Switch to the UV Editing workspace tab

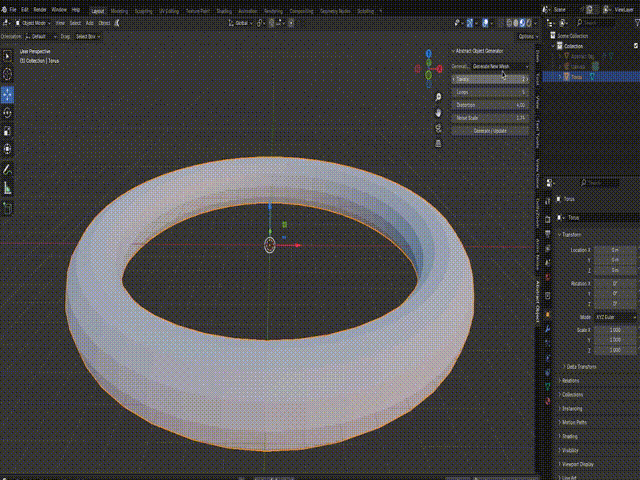169,11
